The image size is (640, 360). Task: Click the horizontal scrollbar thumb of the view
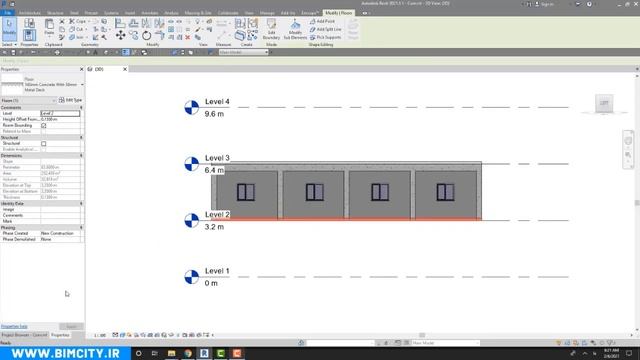pyautogui.click(x=422, y=335)
